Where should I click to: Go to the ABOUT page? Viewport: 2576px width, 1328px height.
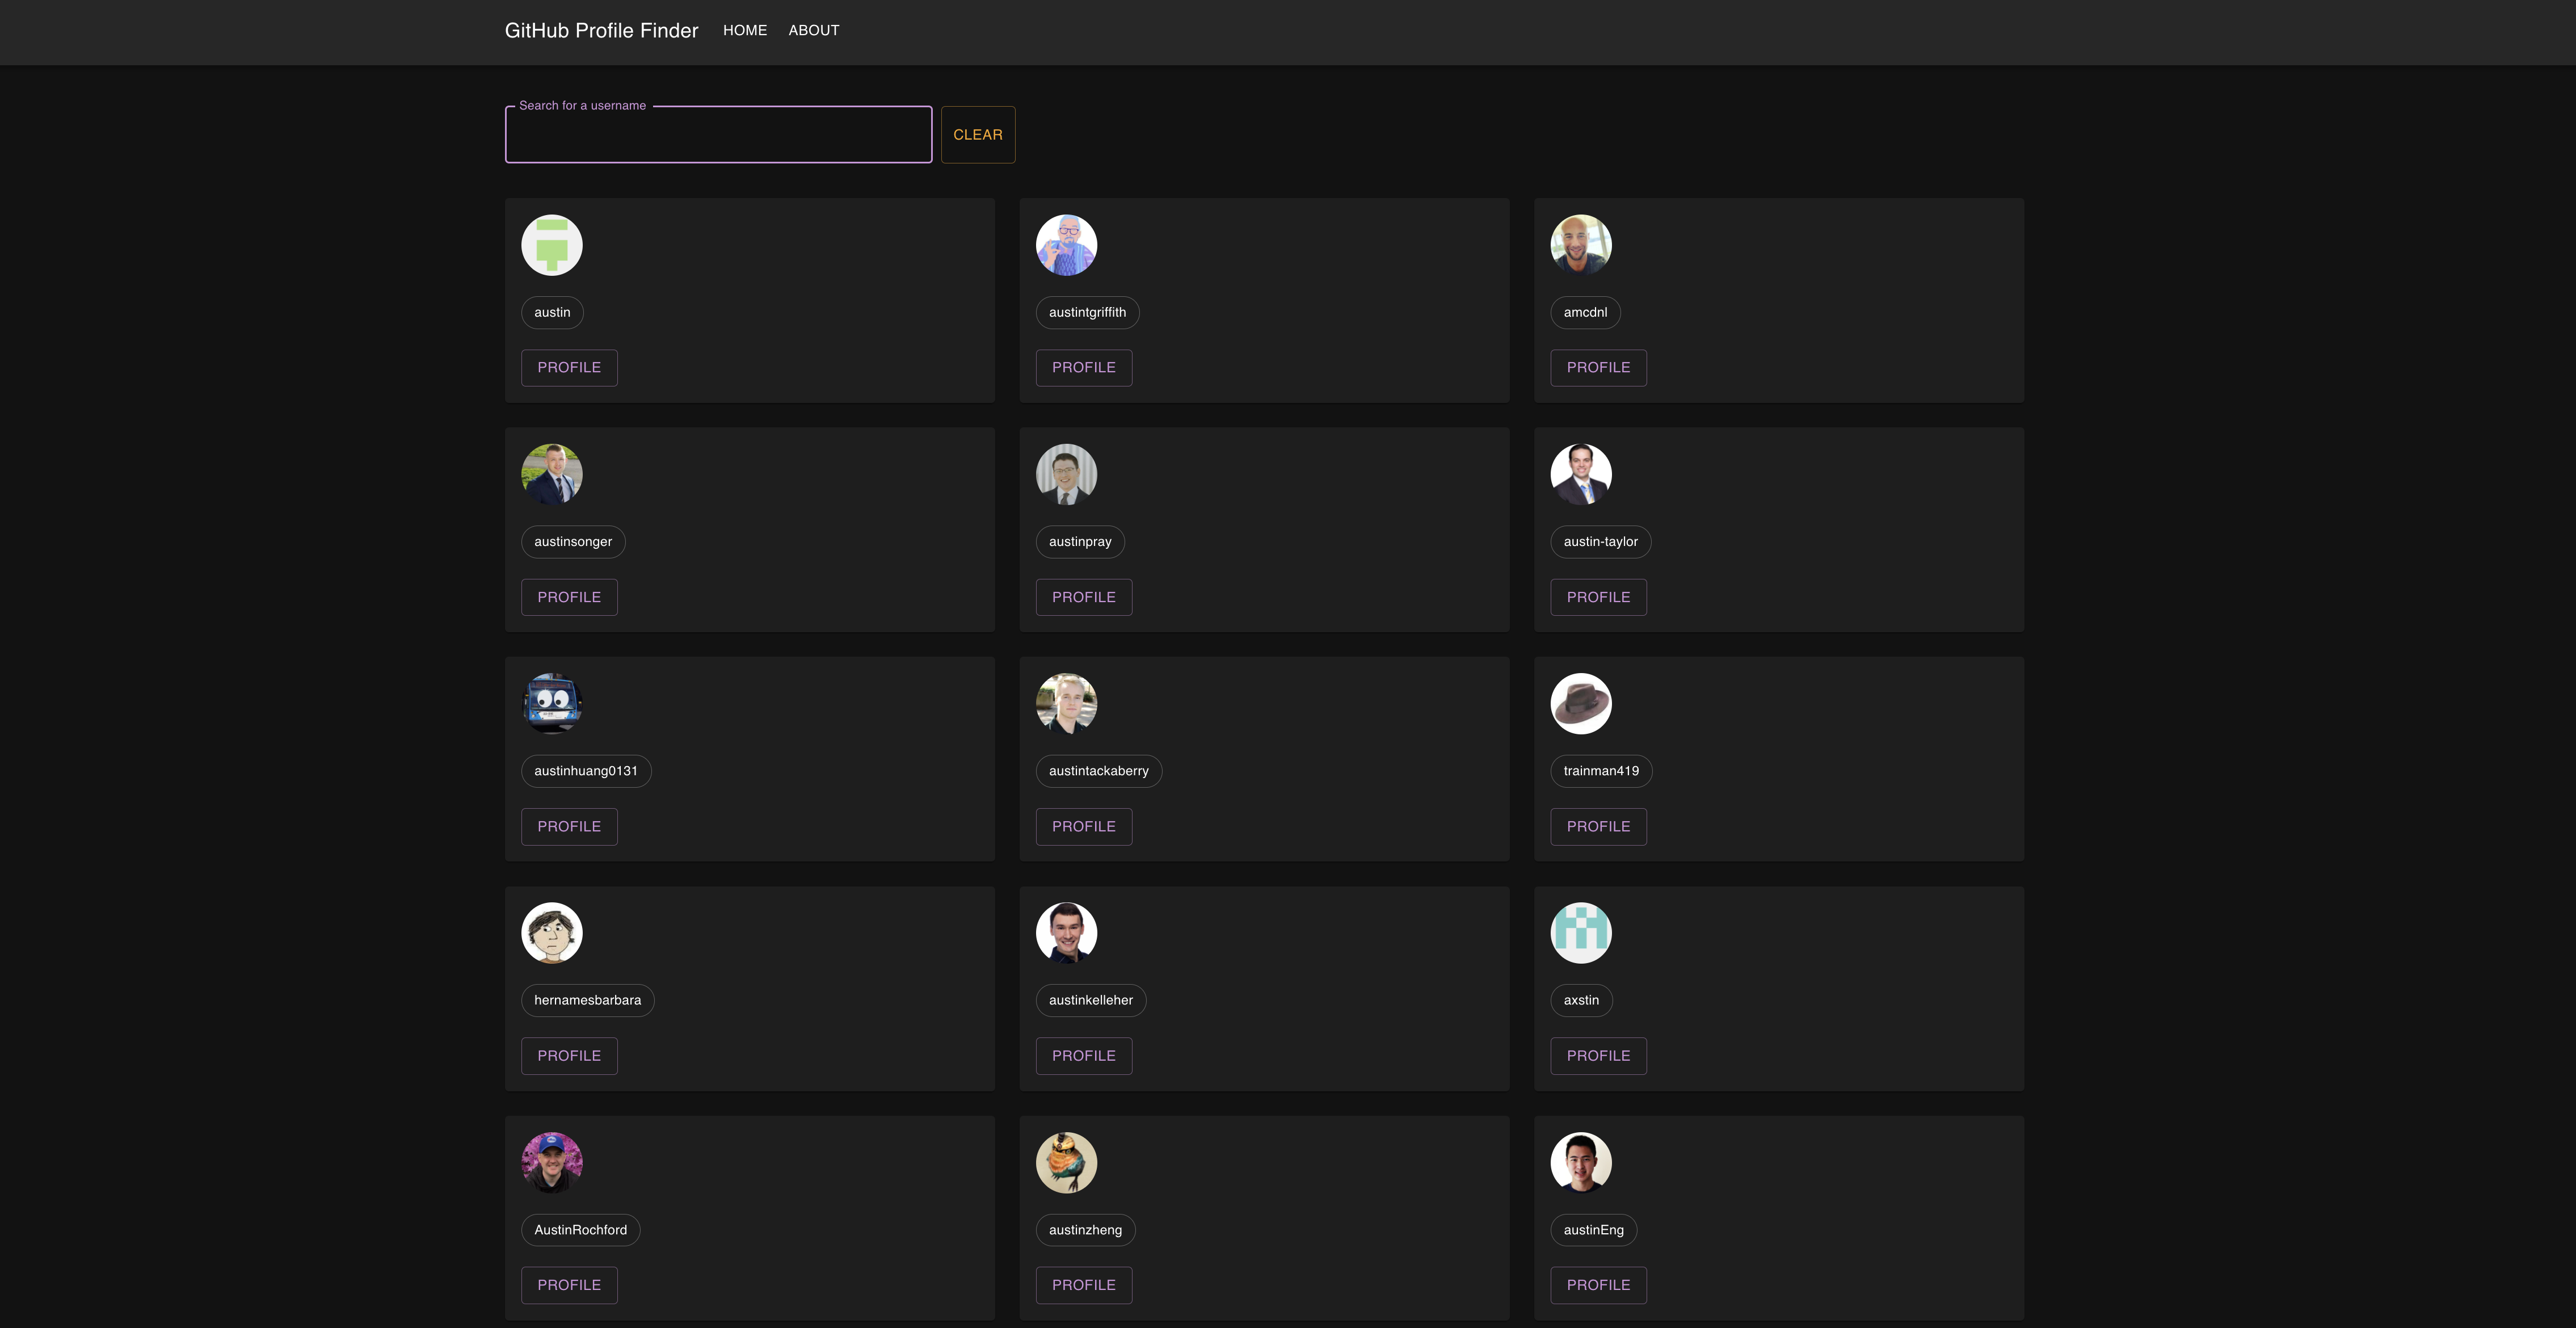point(813,31)
